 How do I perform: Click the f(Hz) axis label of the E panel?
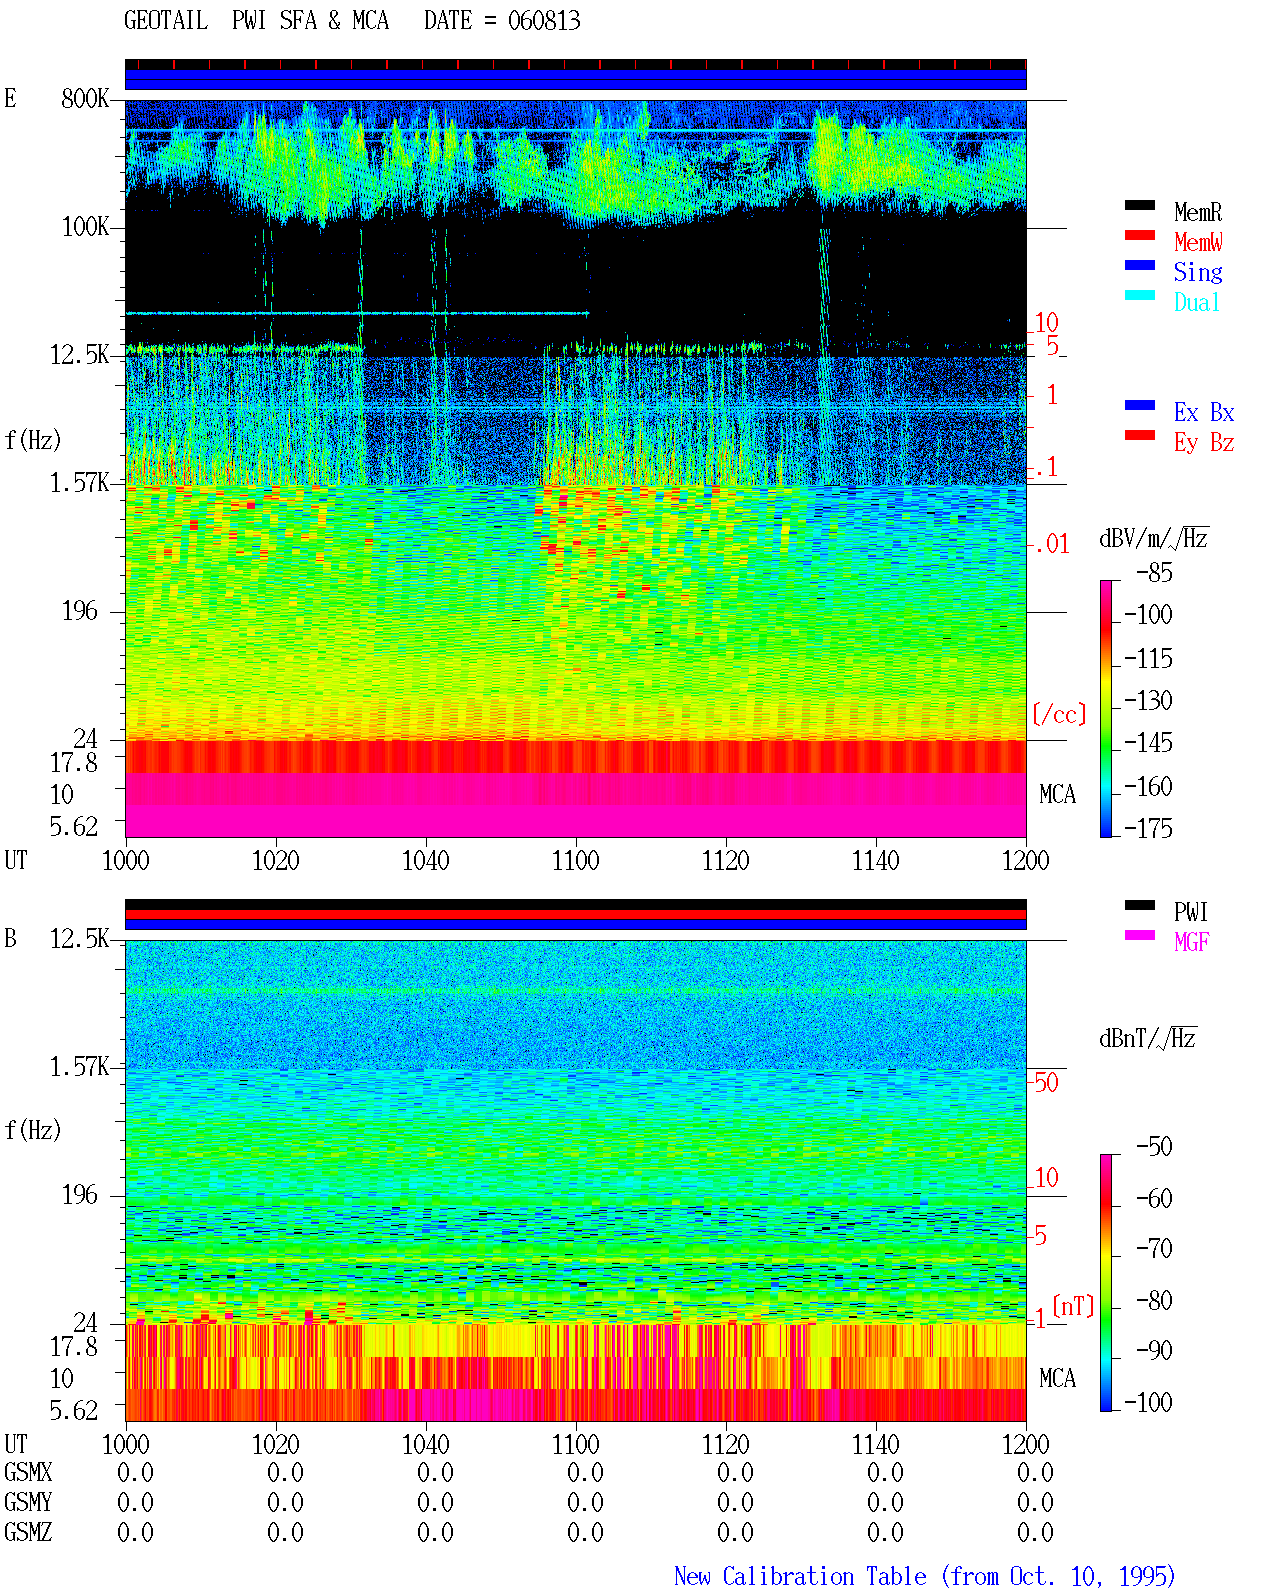(33, 439)
